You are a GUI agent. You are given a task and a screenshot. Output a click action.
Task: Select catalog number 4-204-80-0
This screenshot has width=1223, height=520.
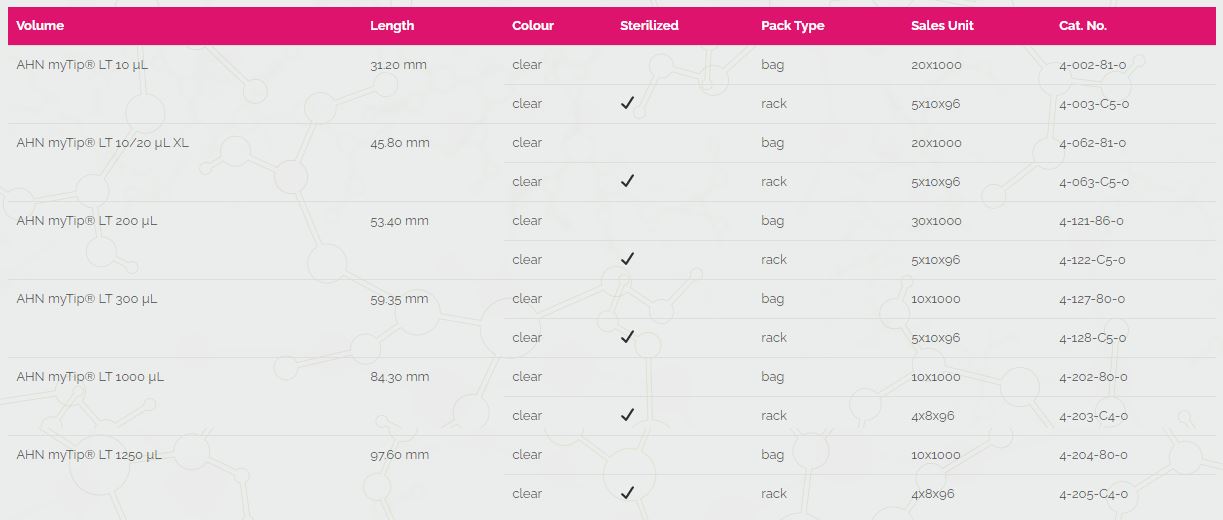tap(1093, 454)
